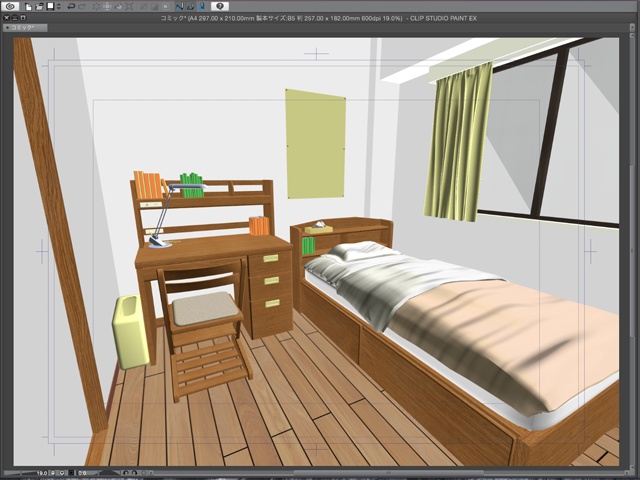Click the clear/delete command bar icon
The height and width of the screenshot is (480, 640).
click(96, 7)
